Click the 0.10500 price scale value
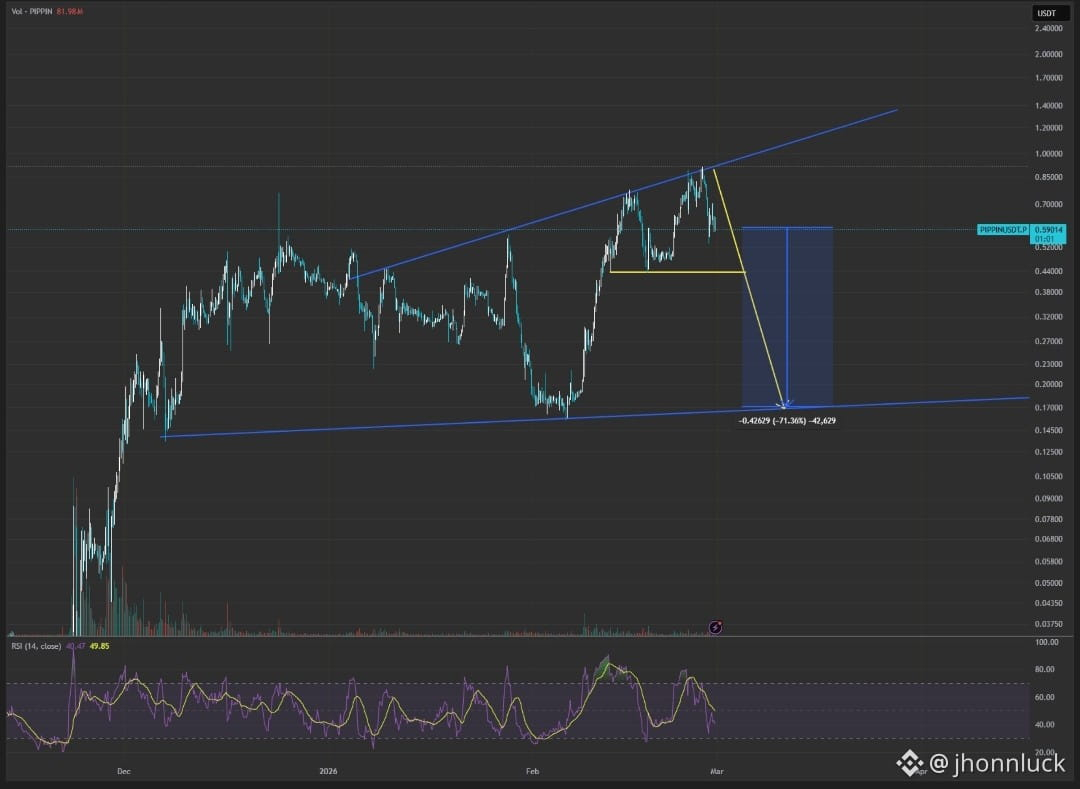Viewport: 1080px width, 789px height. (1048, 476)
